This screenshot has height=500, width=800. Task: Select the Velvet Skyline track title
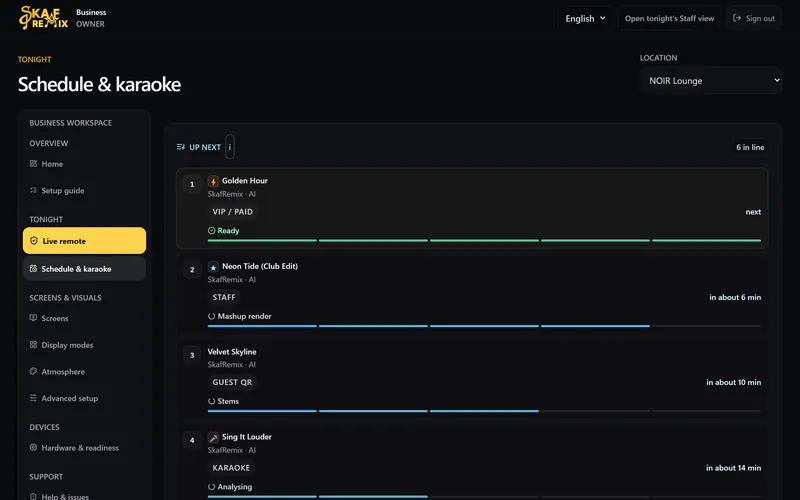(232, 352)
